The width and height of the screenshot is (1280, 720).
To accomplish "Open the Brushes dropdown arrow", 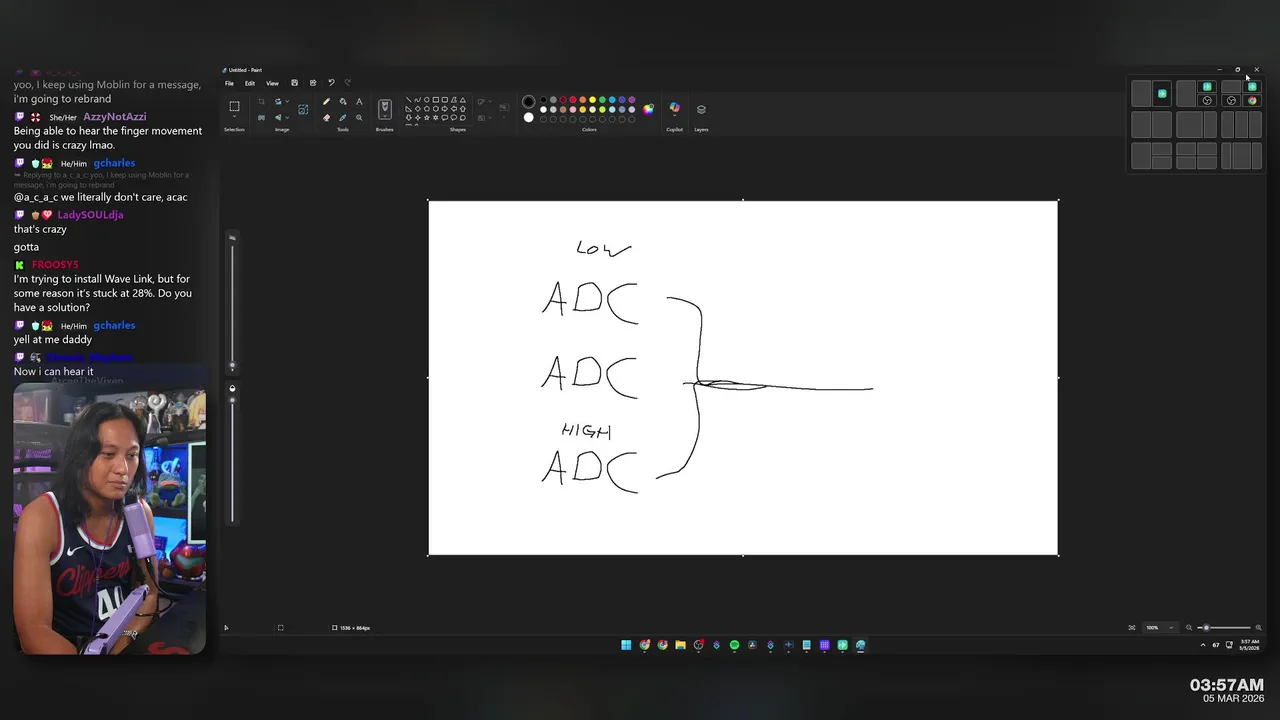I will [x=385, y=117].
